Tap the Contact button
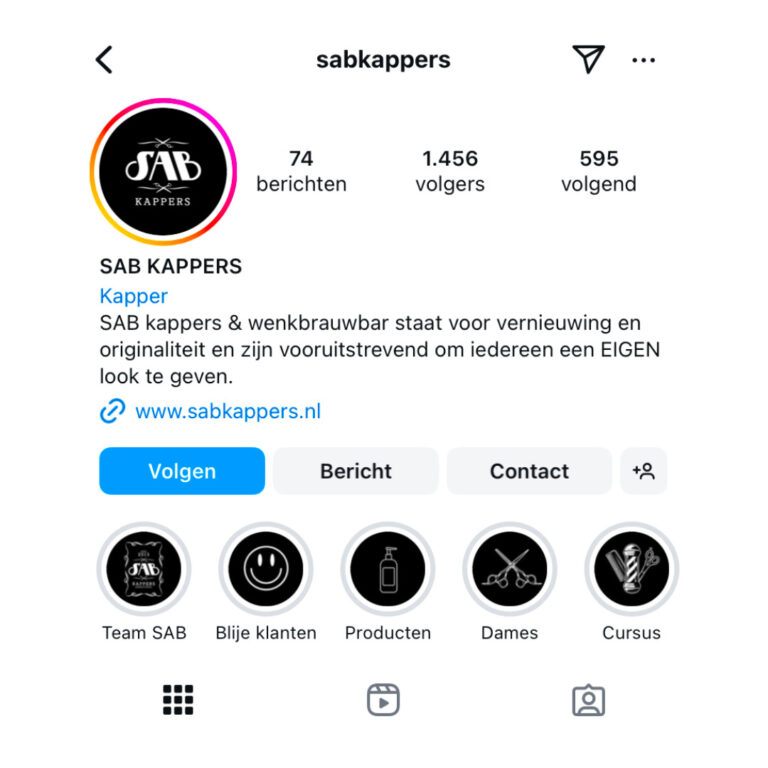The image size is (768, 768). (x=529, y=471)
